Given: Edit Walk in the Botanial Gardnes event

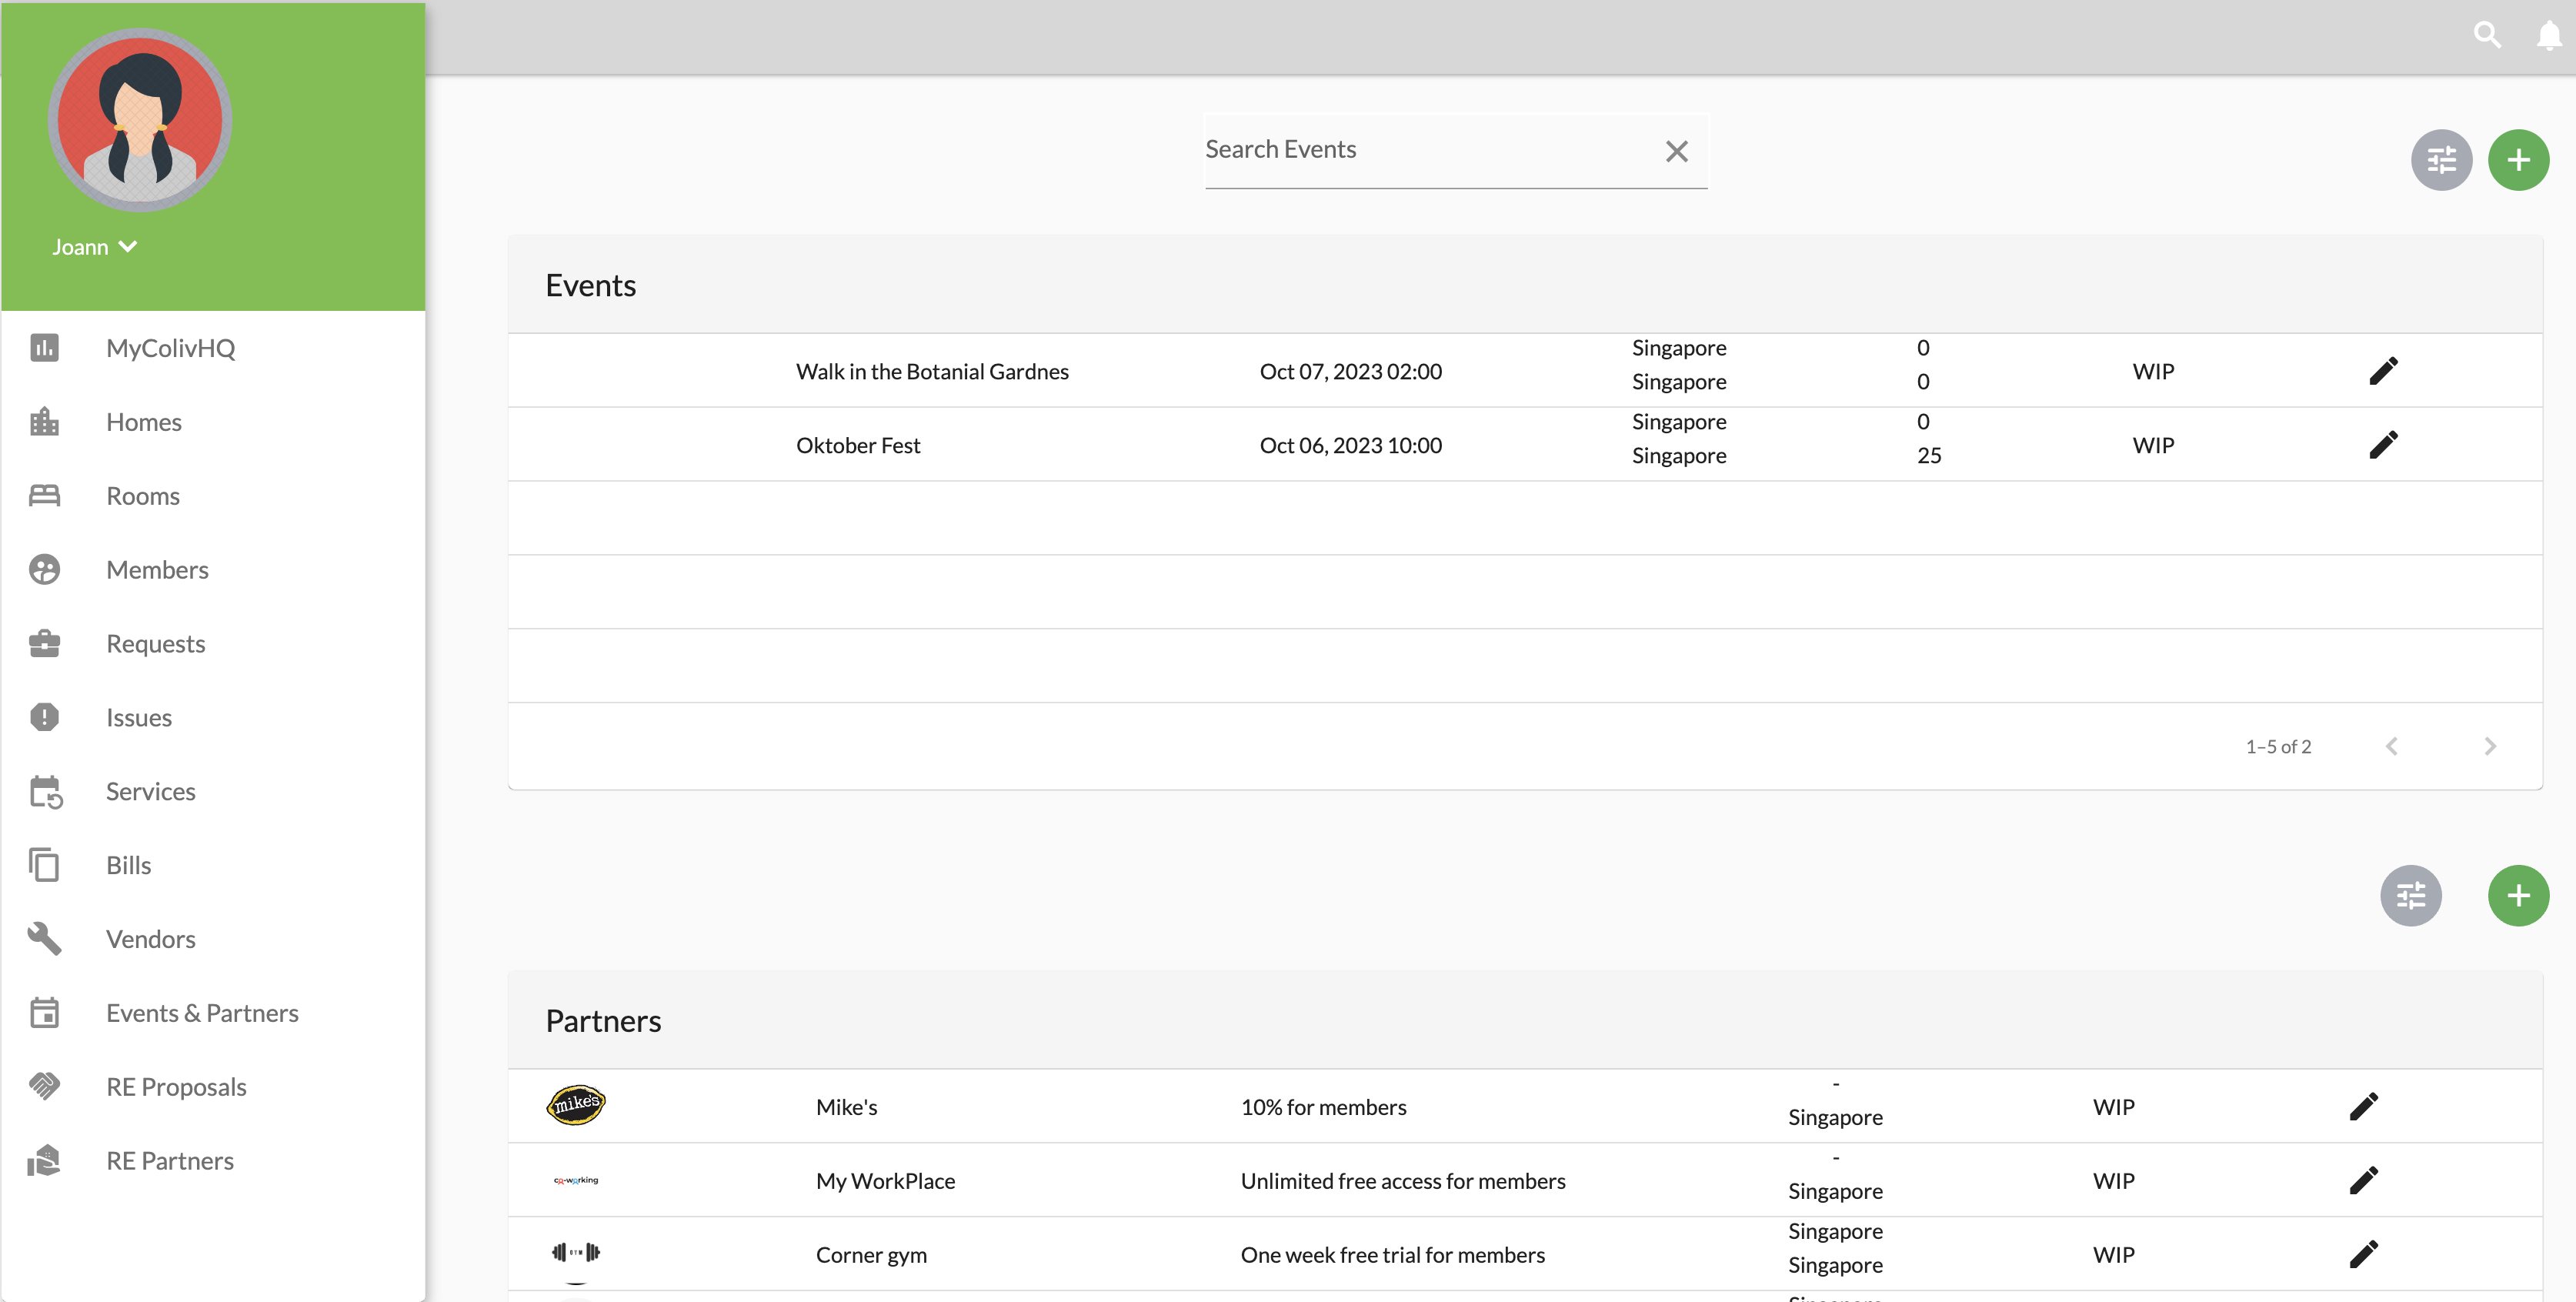Looking at the screenshot, I should point(2383,371).
